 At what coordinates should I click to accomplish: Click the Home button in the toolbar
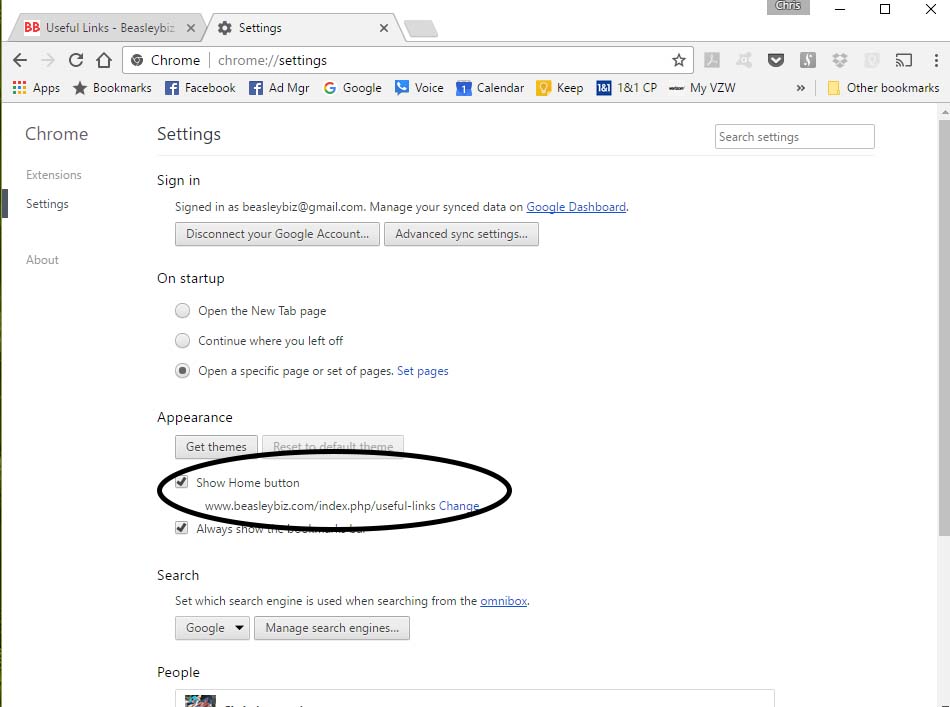(103, 60)
